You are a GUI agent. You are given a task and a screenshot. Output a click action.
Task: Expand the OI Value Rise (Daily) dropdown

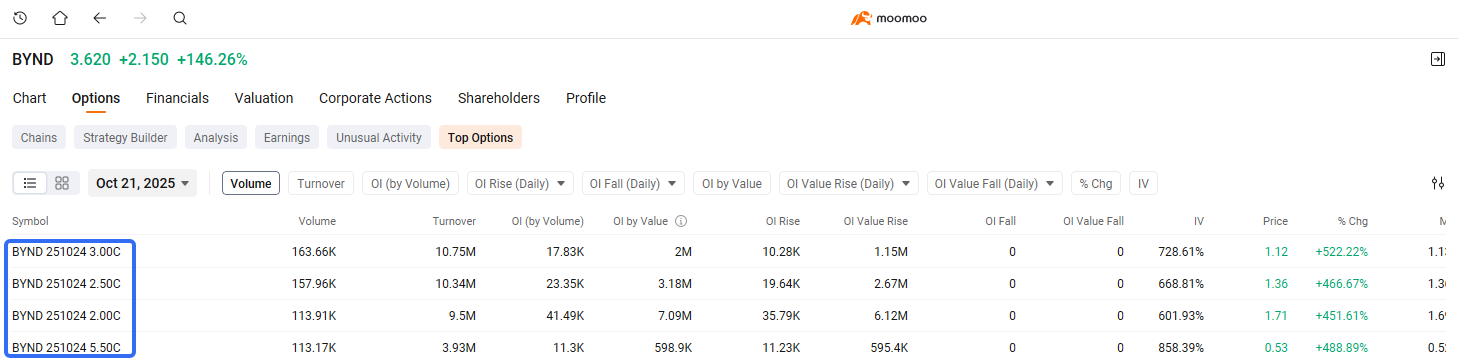[x=848, y=183]
